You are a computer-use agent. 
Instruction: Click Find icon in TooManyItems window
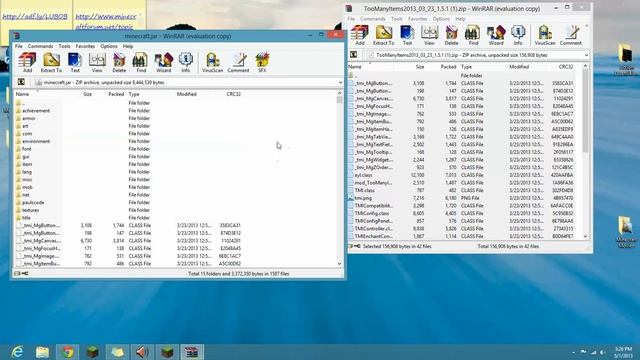(473, 35)
